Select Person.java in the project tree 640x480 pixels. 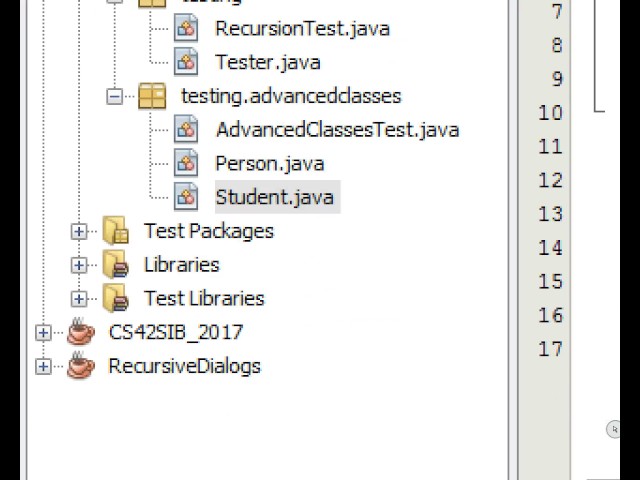(x=270, y=163)
